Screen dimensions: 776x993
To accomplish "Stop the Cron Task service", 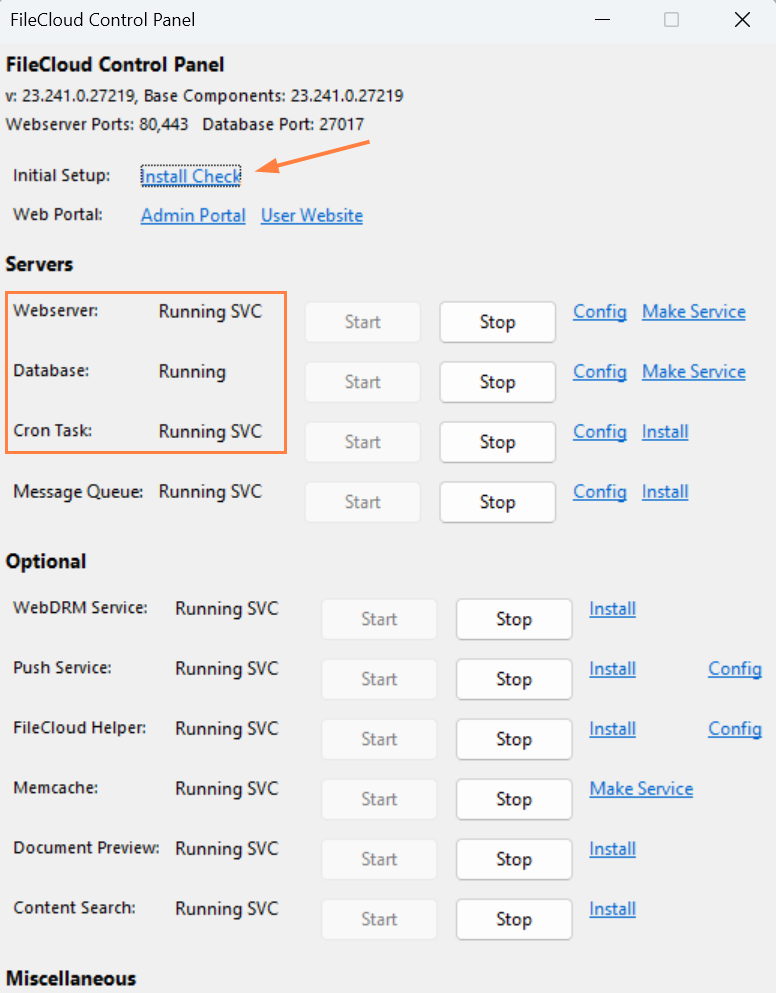I will tap(497, 442).
